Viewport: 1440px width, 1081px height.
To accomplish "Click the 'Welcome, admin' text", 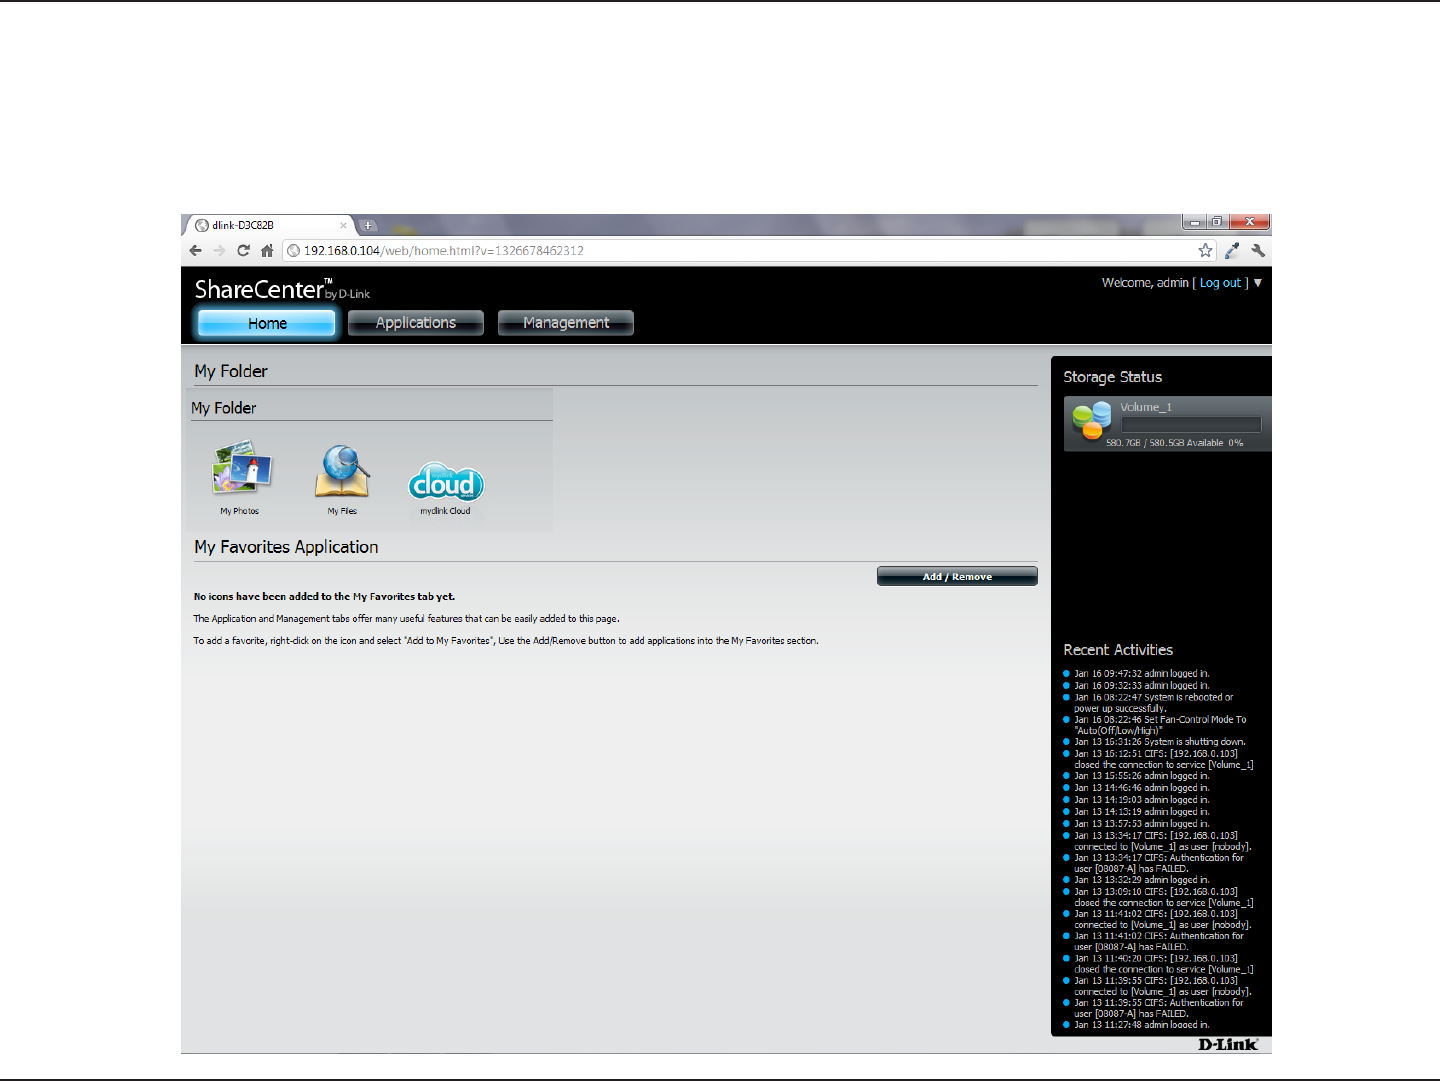I will point(1145,283).
